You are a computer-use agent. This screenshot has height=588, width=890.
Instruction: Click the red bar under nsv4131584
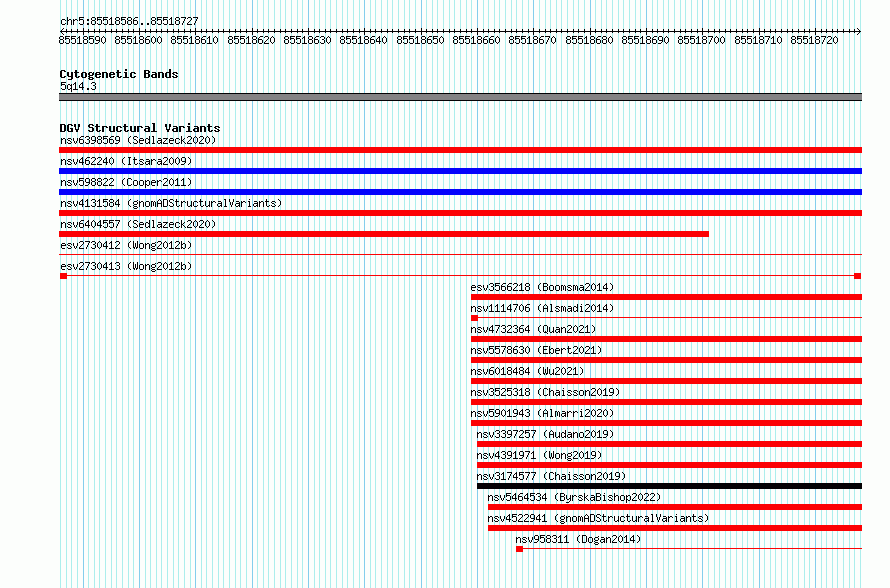tap(460, 213)
